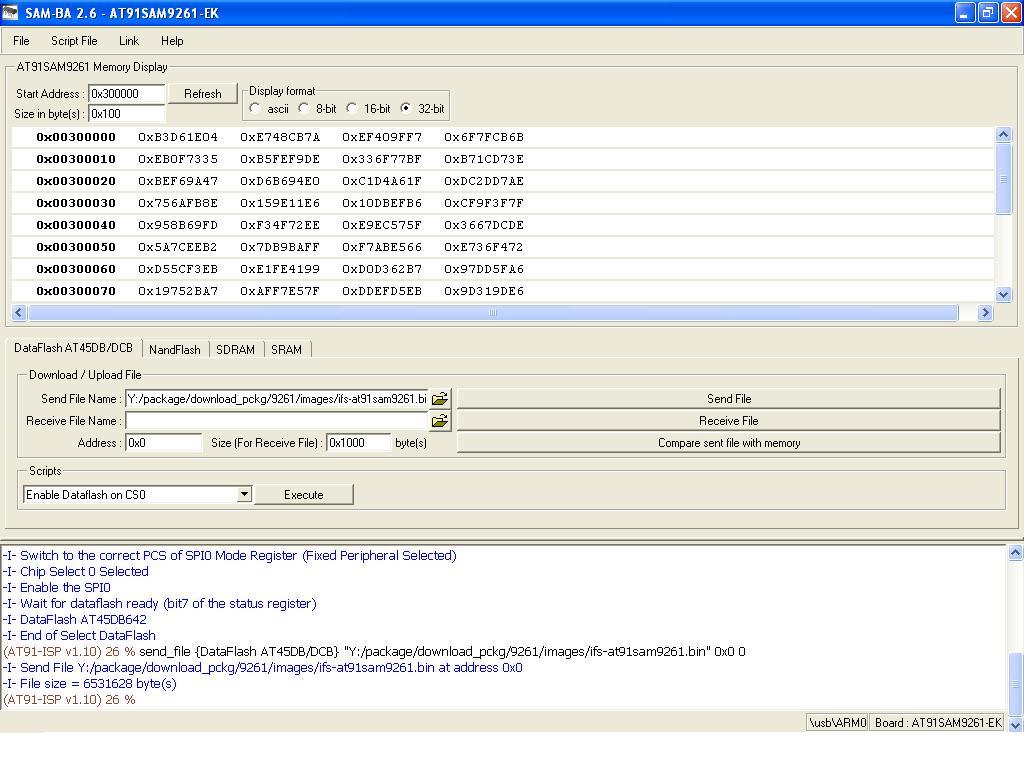
Task: Click the memory display horizontal scrollbar
Action: tap(492, 313)
